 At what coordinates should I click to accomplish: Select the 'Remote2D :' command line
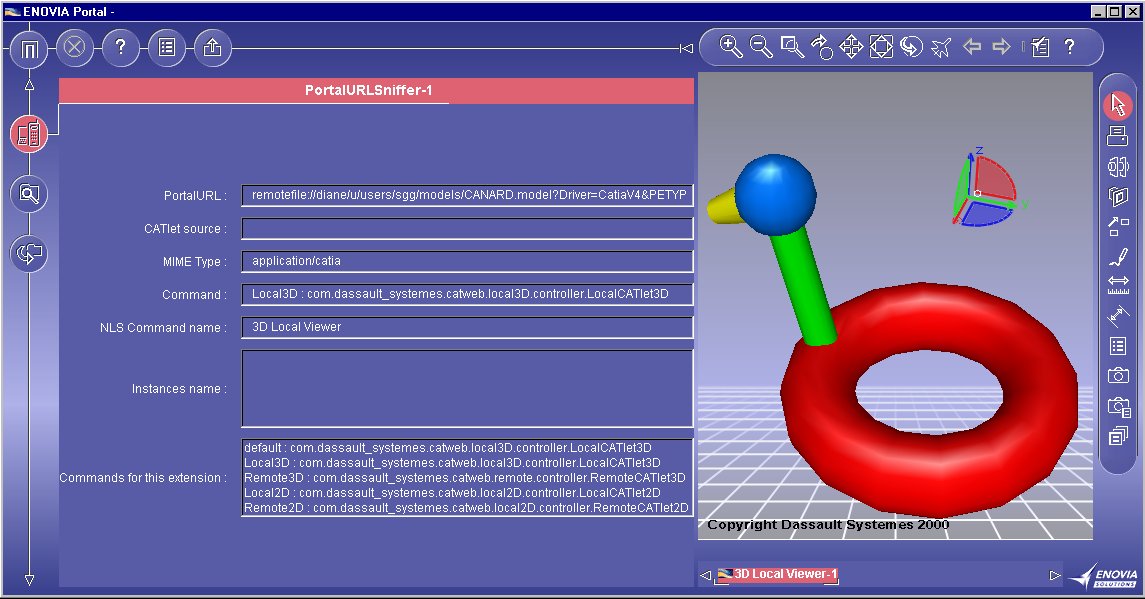click(466, 508)
